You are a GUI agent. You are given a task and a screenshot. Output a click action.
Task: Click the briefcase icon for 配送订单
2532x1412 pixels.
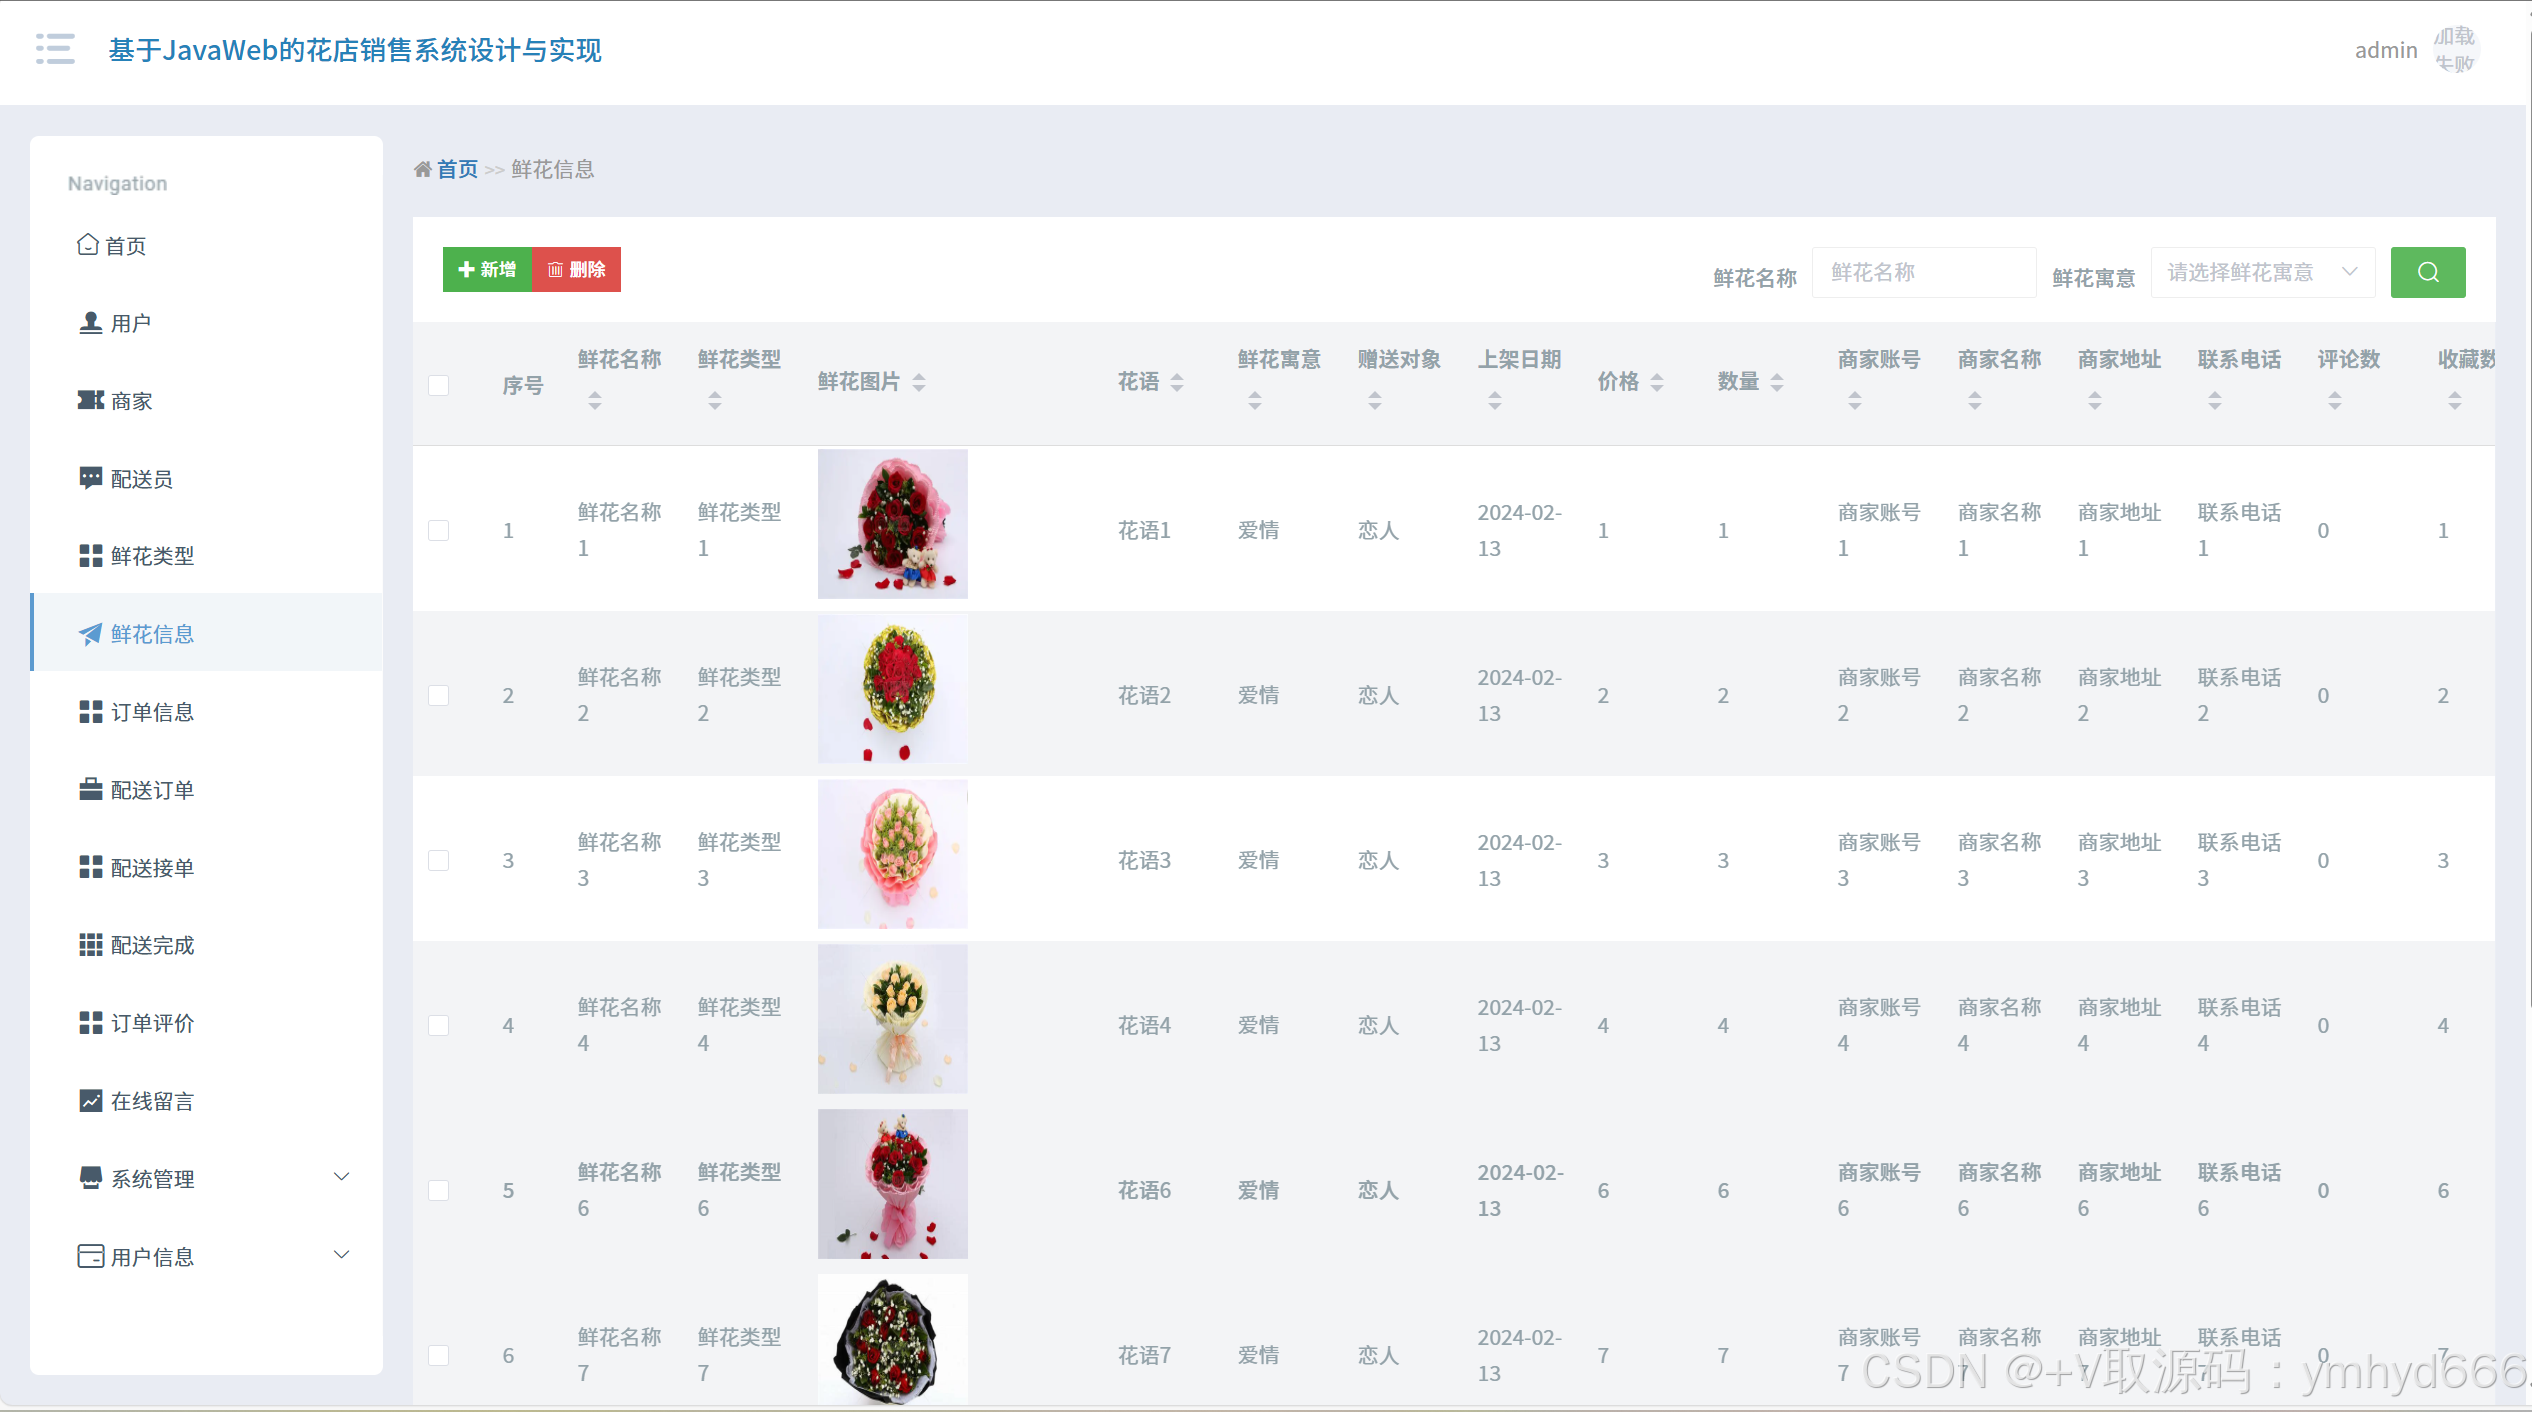90,789
